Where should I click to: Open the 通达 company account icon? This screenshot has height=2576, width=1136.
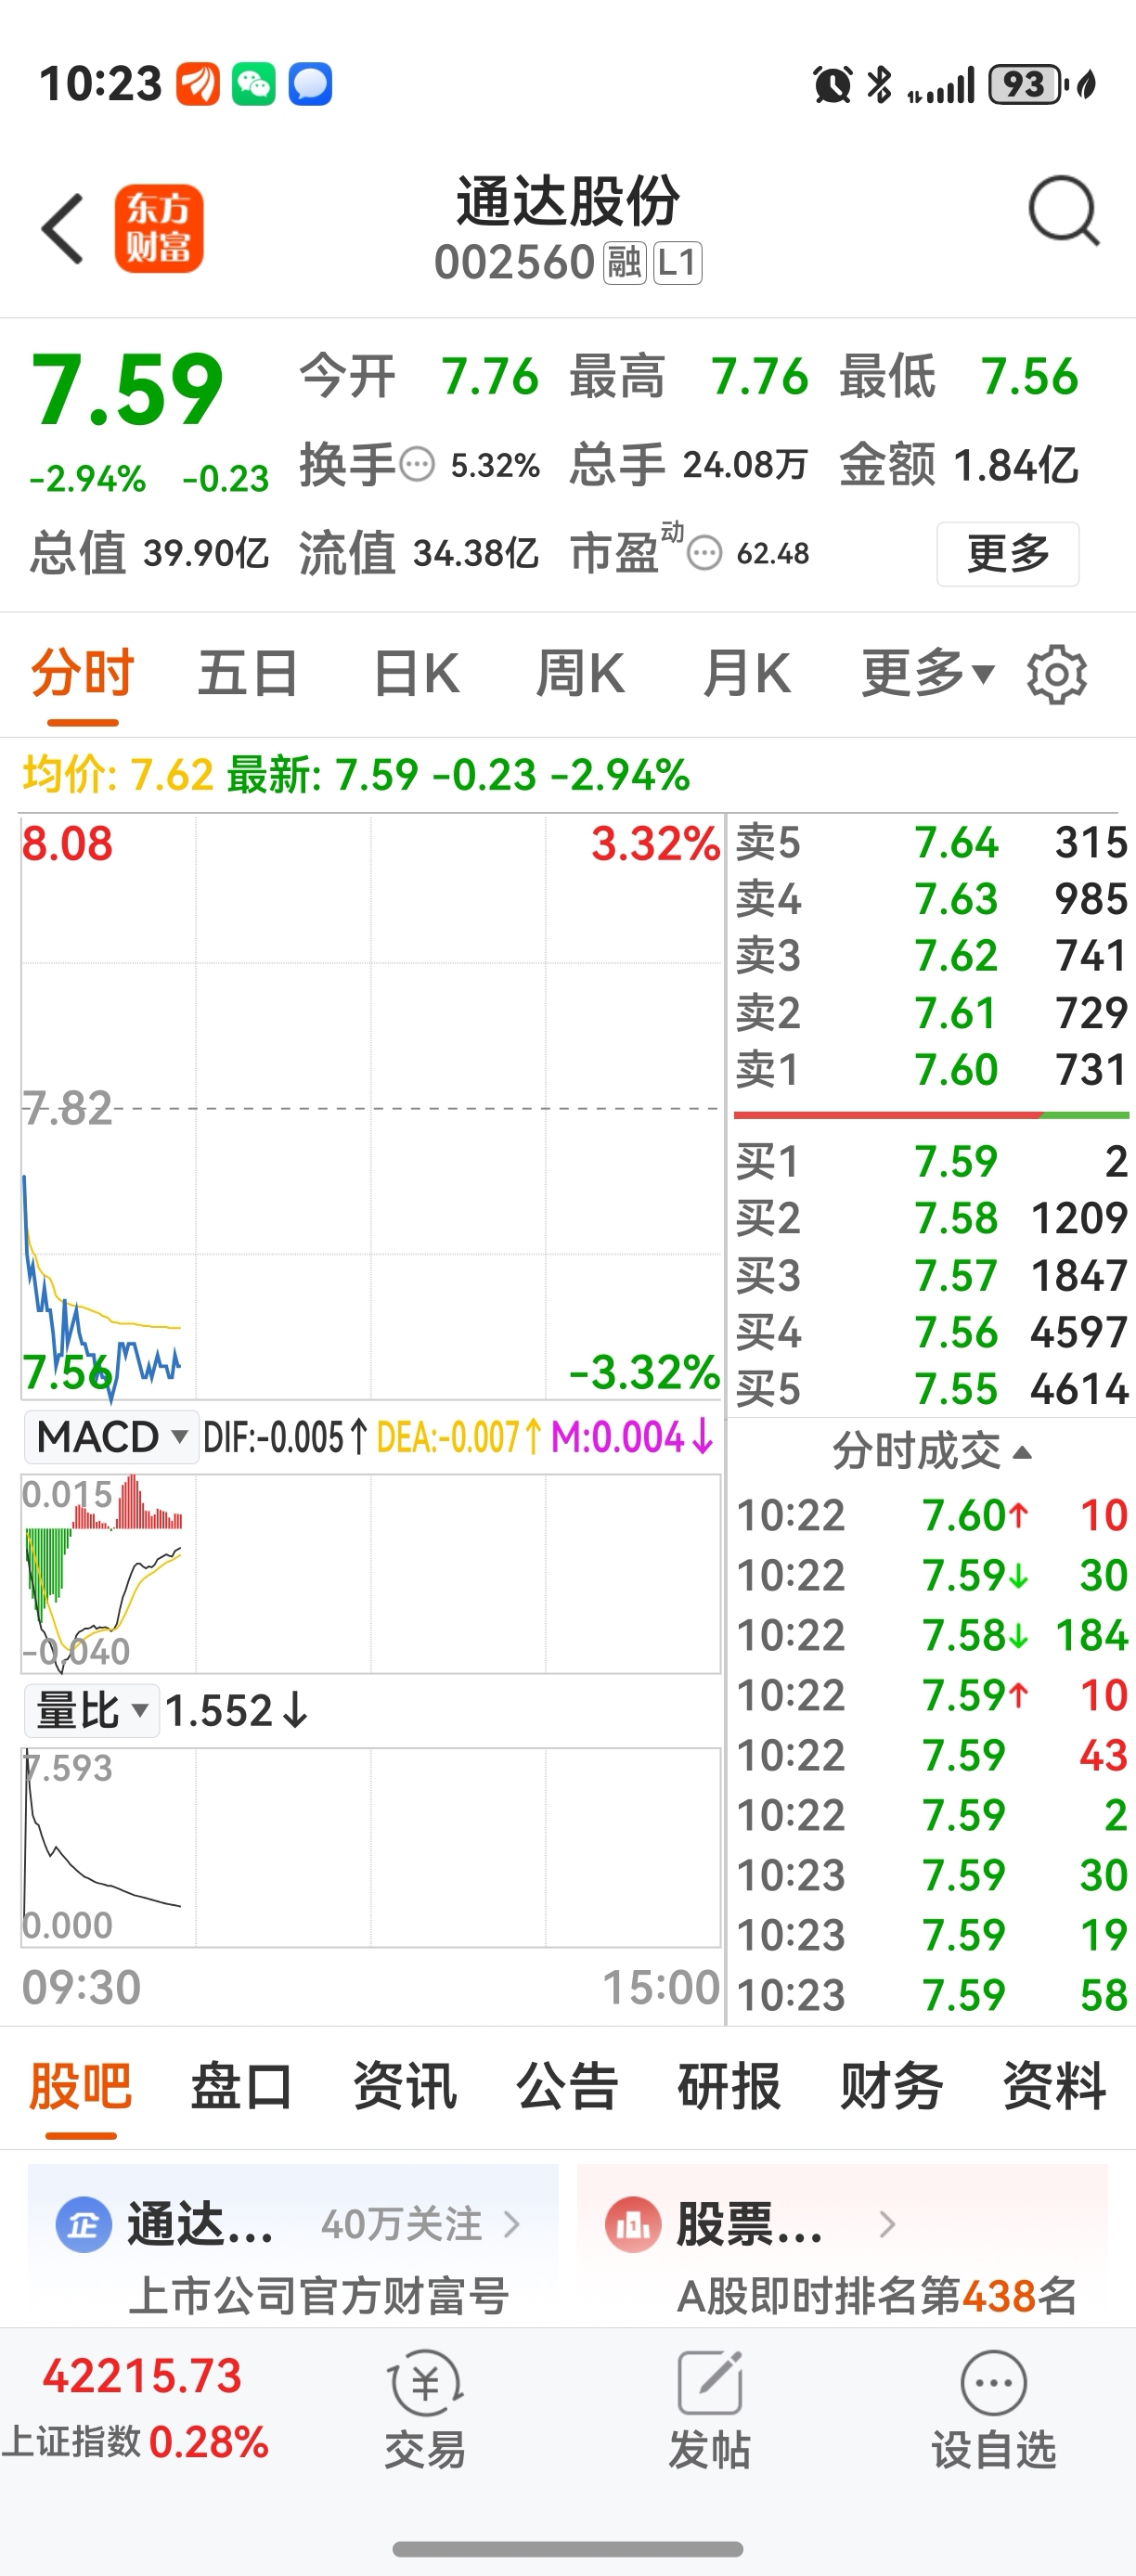click(x=83, y=2224)
